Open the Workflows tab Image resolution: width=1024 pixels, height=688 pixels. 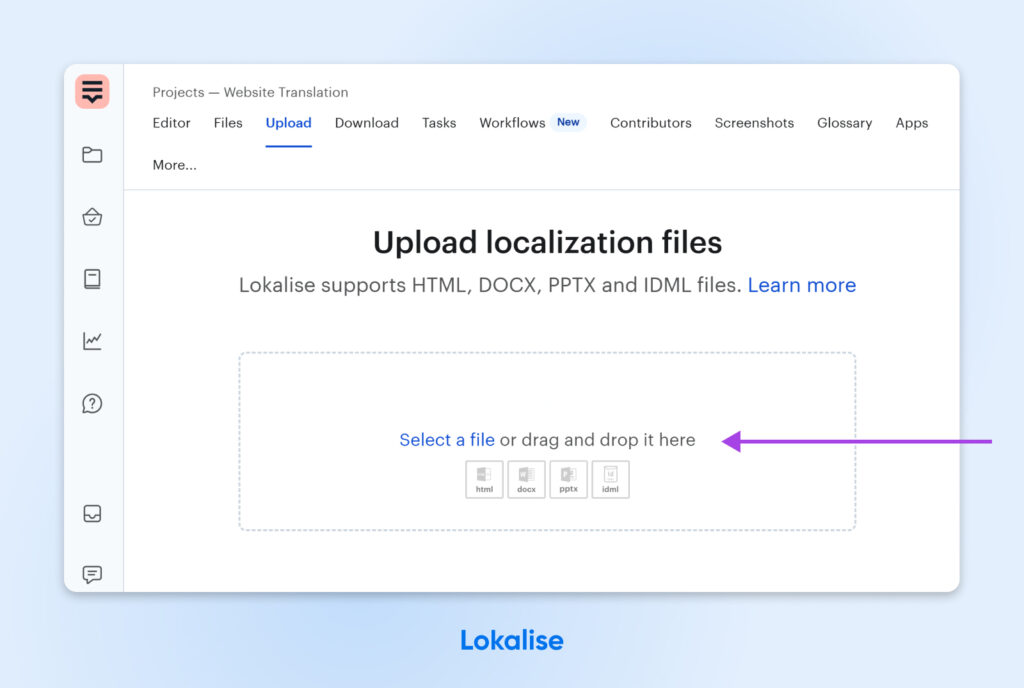tap(512, 123)
